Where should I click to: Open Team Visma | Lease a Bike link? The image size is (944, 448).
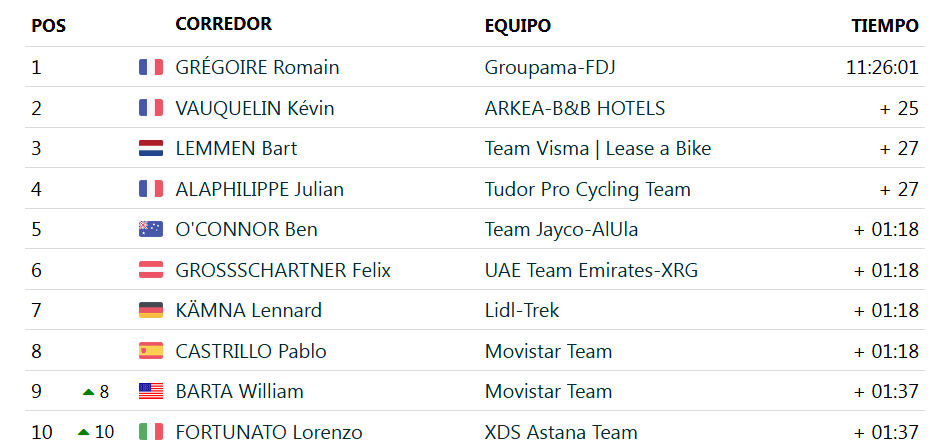point(598,149)
